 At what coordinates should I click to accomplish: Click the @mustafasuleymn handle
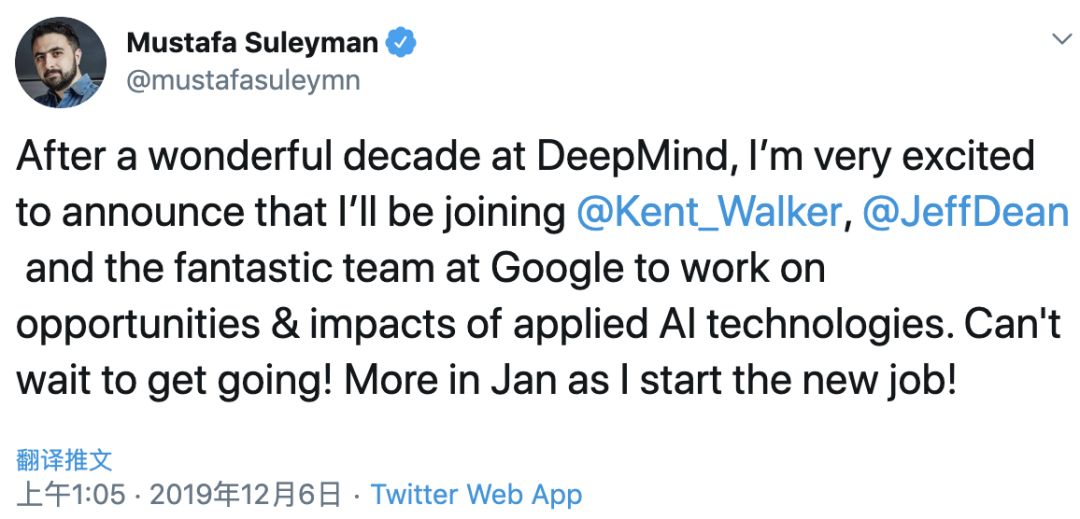pos(243,80)
